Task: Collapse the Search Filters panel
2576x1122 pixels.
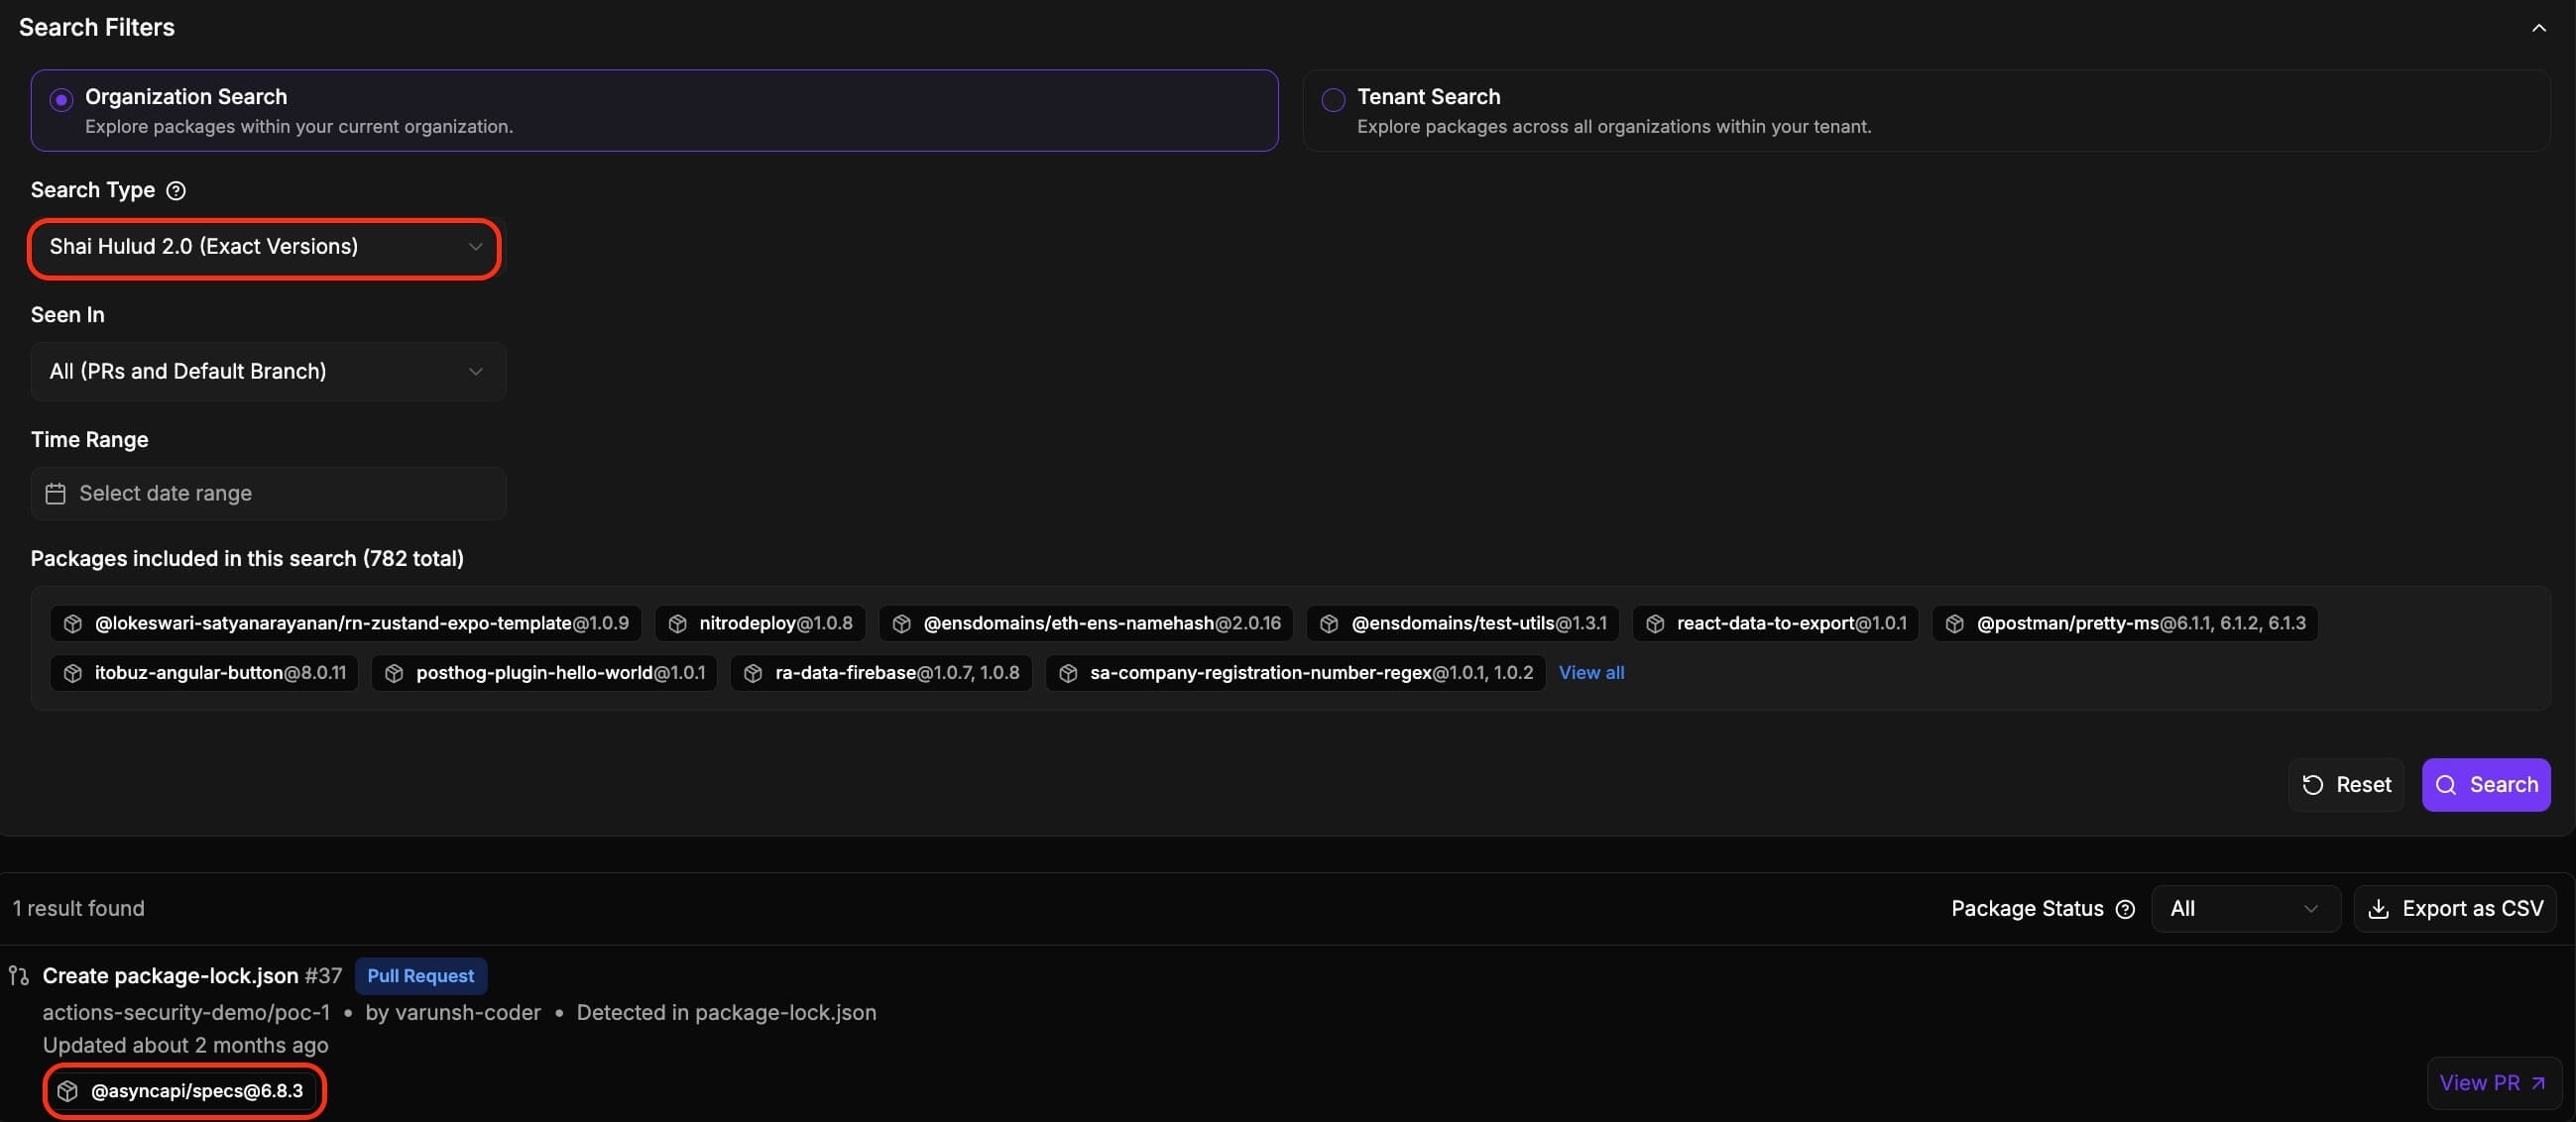Action: pyautogui.click(x=2538, y=28)
